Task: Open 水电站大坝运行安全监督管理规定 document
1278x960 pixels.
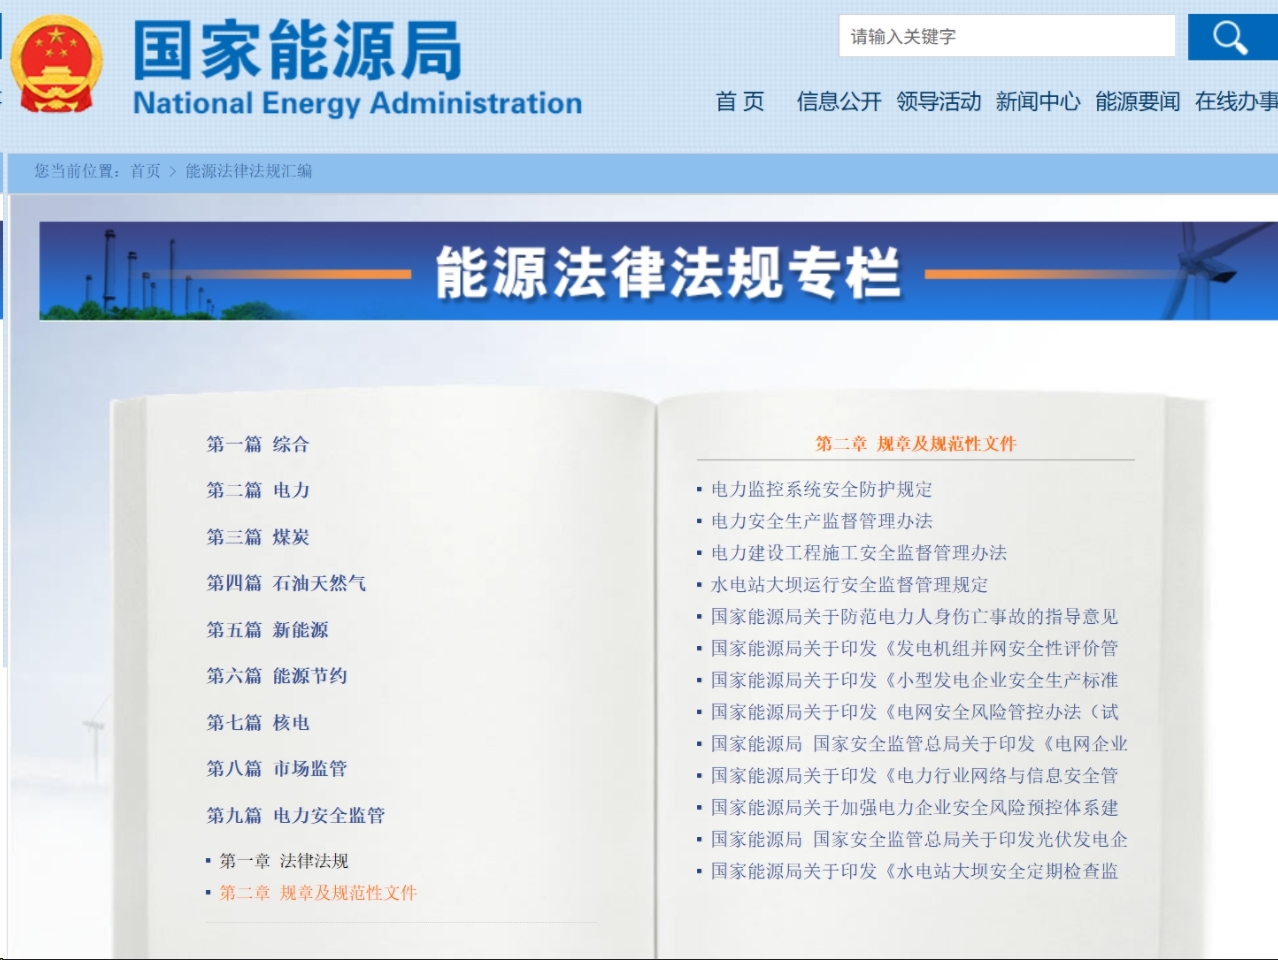Action: point(849,585)
